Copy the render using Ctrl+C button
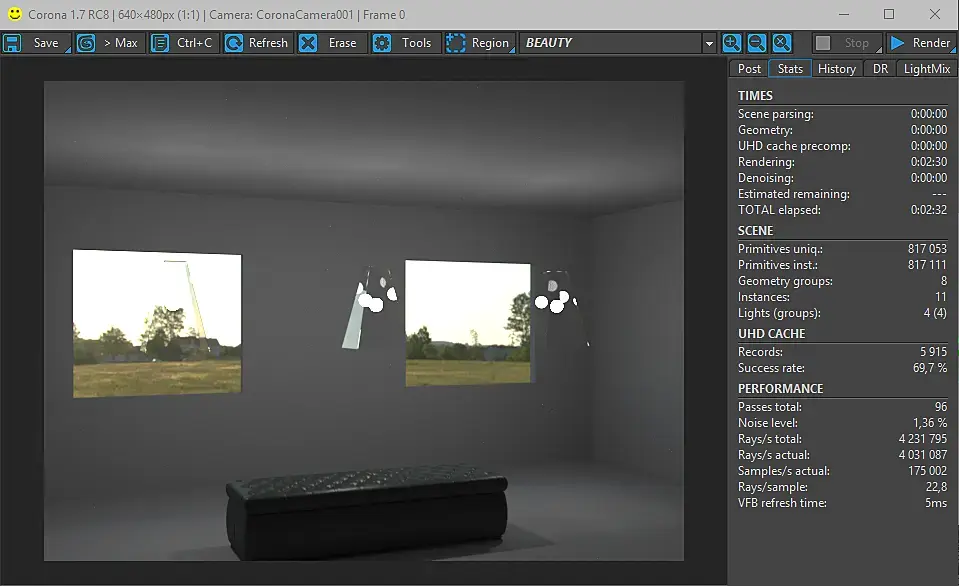 tap(194, 43)
